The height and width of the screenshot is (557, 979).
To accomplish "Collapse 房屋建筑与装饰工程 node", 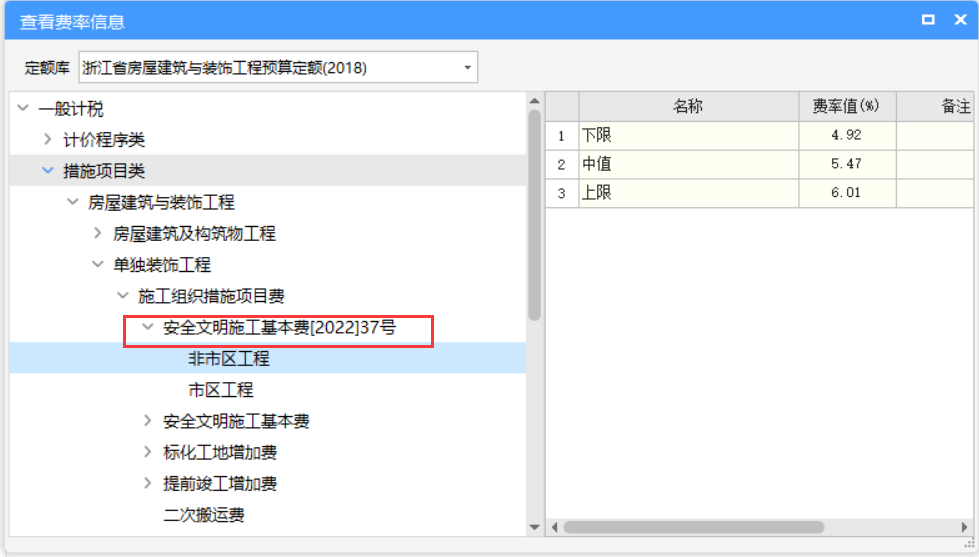I will [73, 202].
